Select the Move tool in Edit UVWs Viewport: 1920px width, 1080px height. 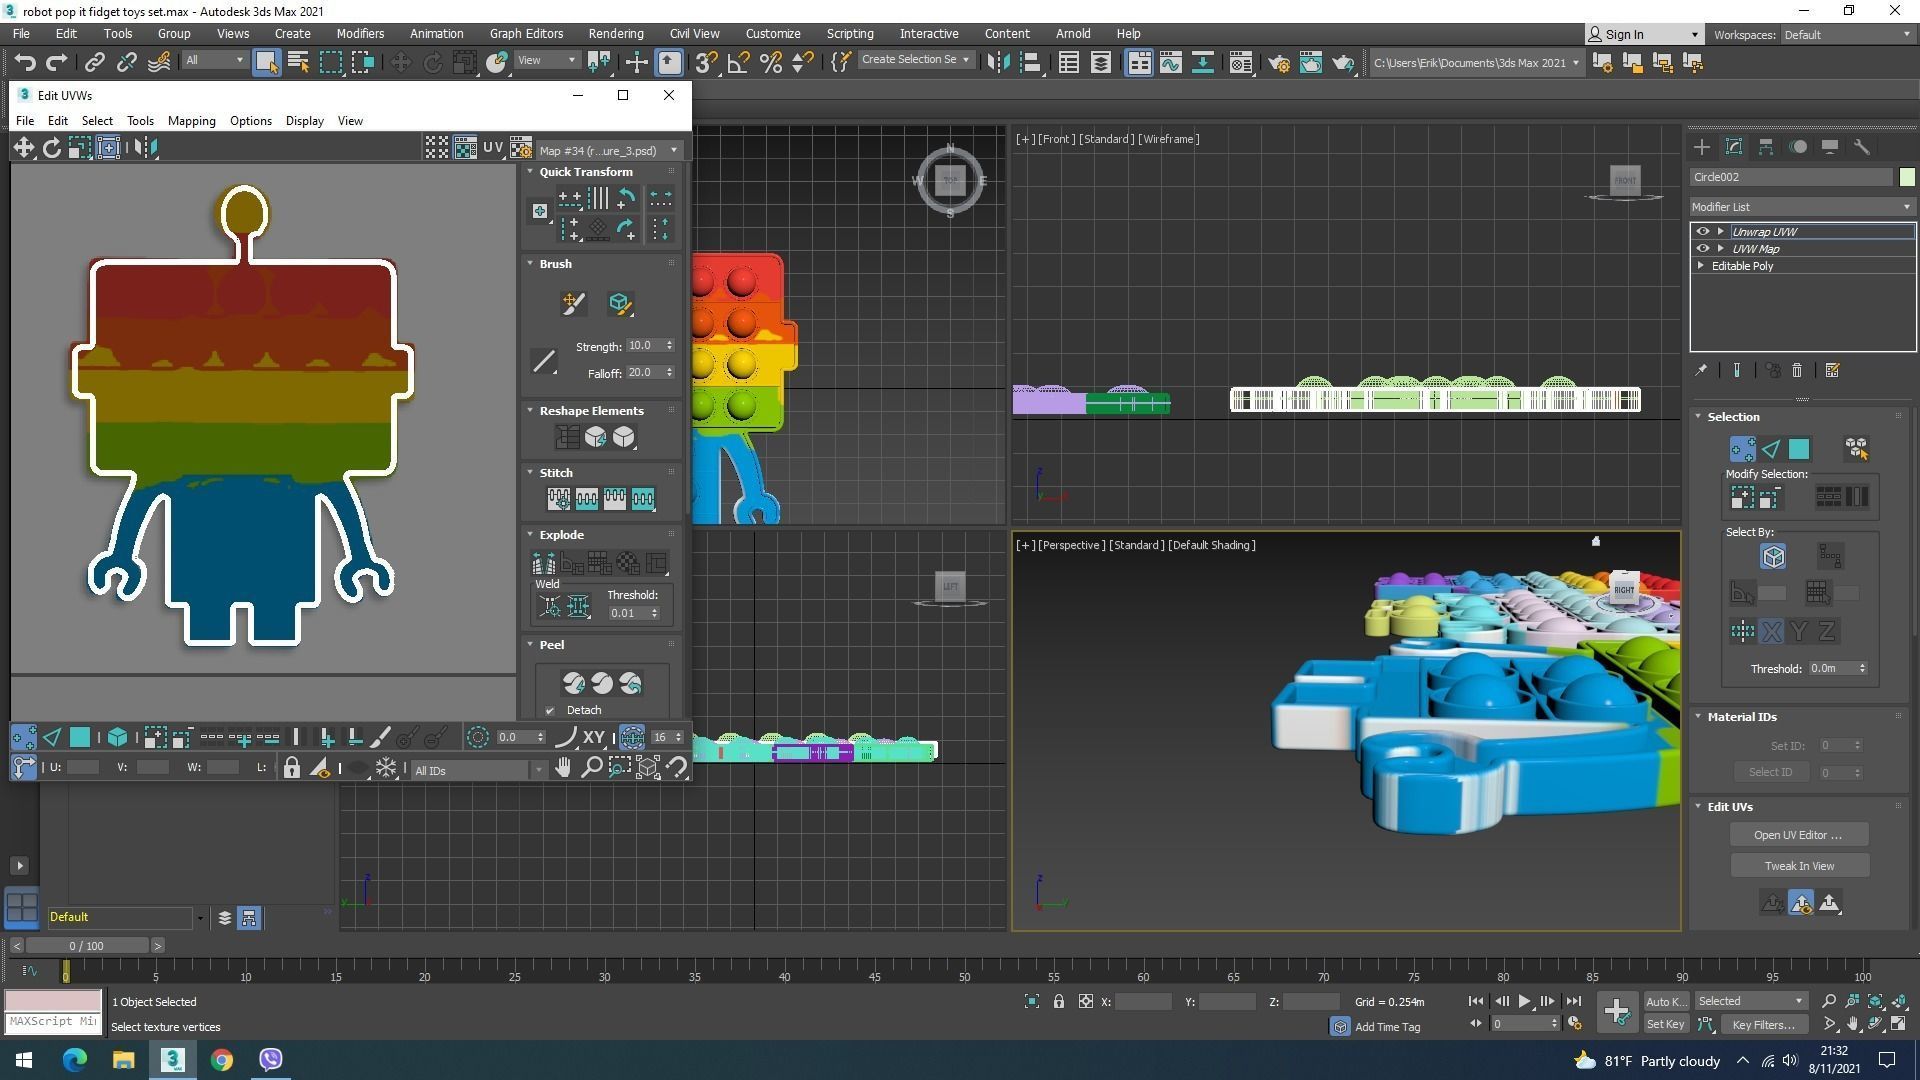[23, 148]
